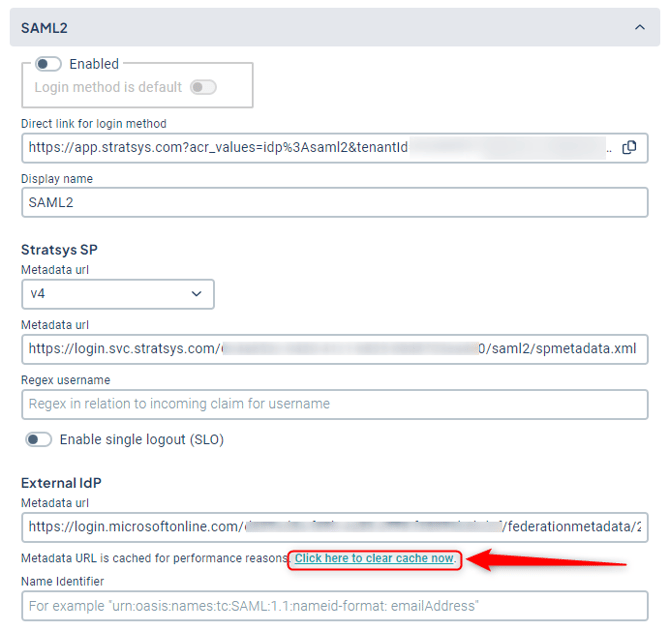The width and height of the screenshot is (670, 631).
Task: Select the Display name field
Action: [x=335, y=203]
